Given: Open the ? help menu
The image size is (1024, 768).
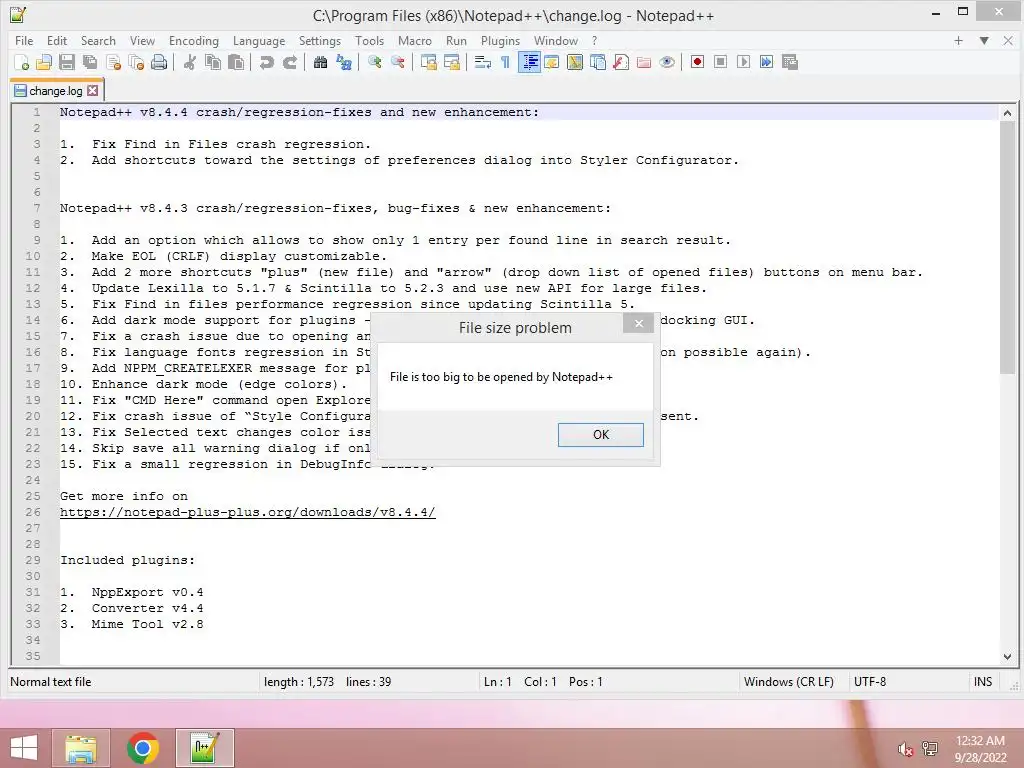Looking at the screenshot, I should click(594, 40).
